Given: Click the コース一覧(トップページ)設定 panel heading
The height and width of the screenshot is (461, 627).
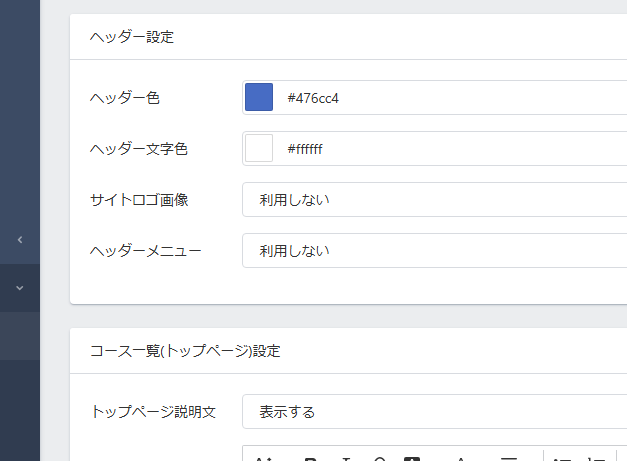Looking at the screenshot, I should [185, 351].
